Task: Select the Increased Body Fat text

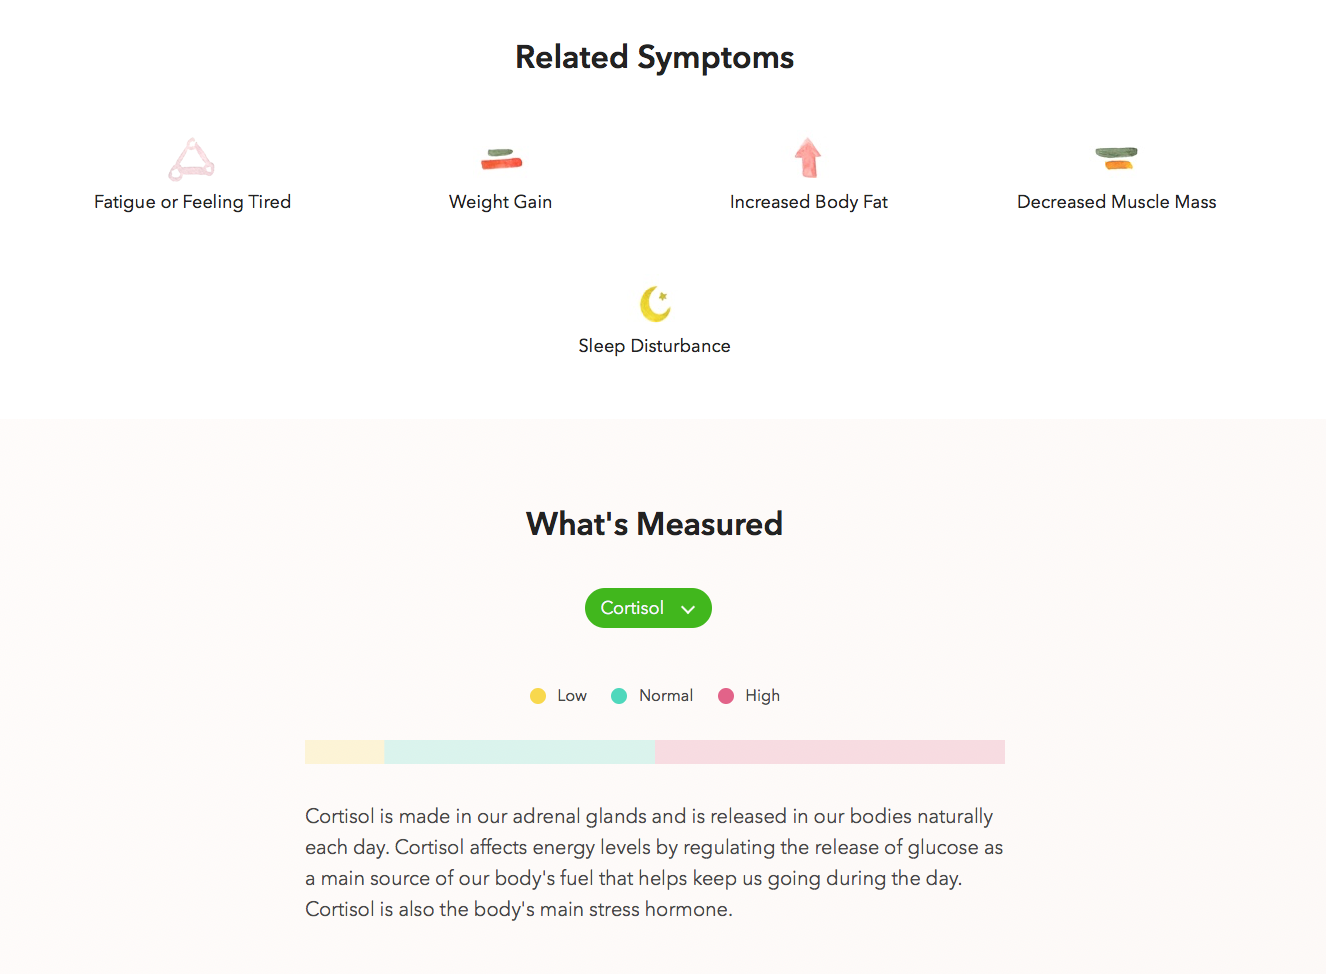Action: [808, 202]
